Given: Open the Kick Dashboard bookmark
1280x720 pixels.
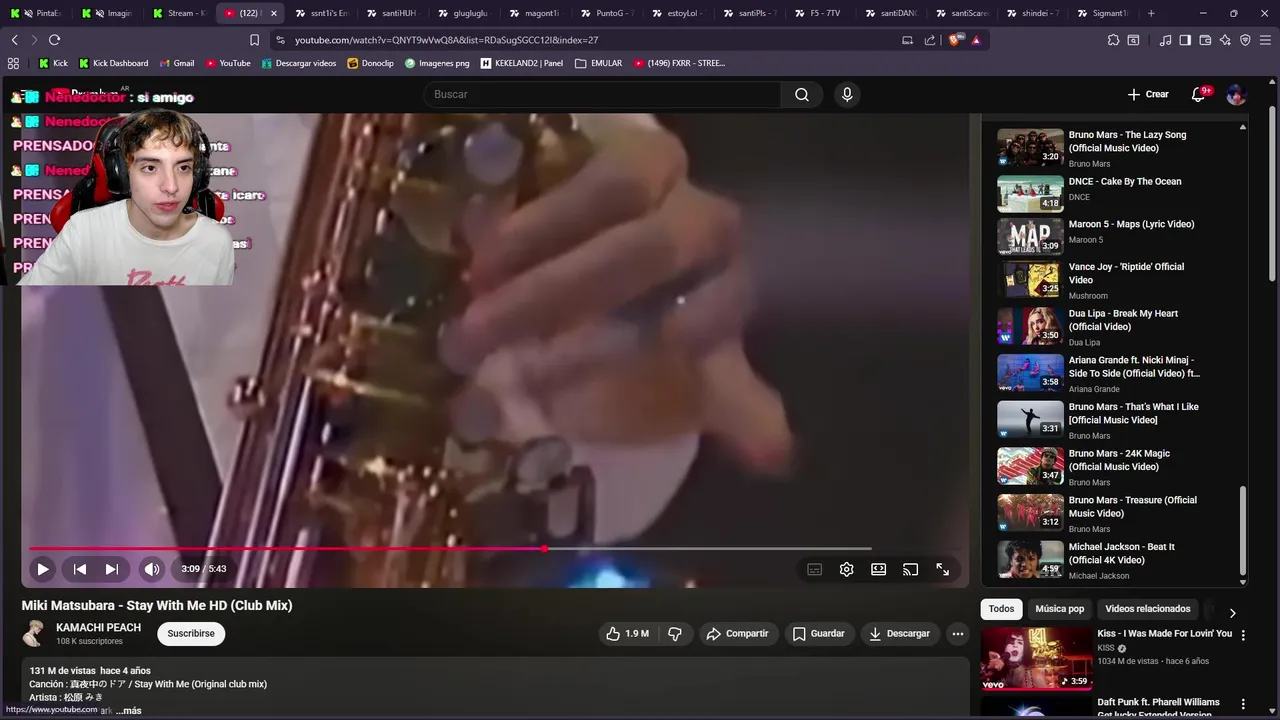Looking at the screenshot, I should point(113,63).
